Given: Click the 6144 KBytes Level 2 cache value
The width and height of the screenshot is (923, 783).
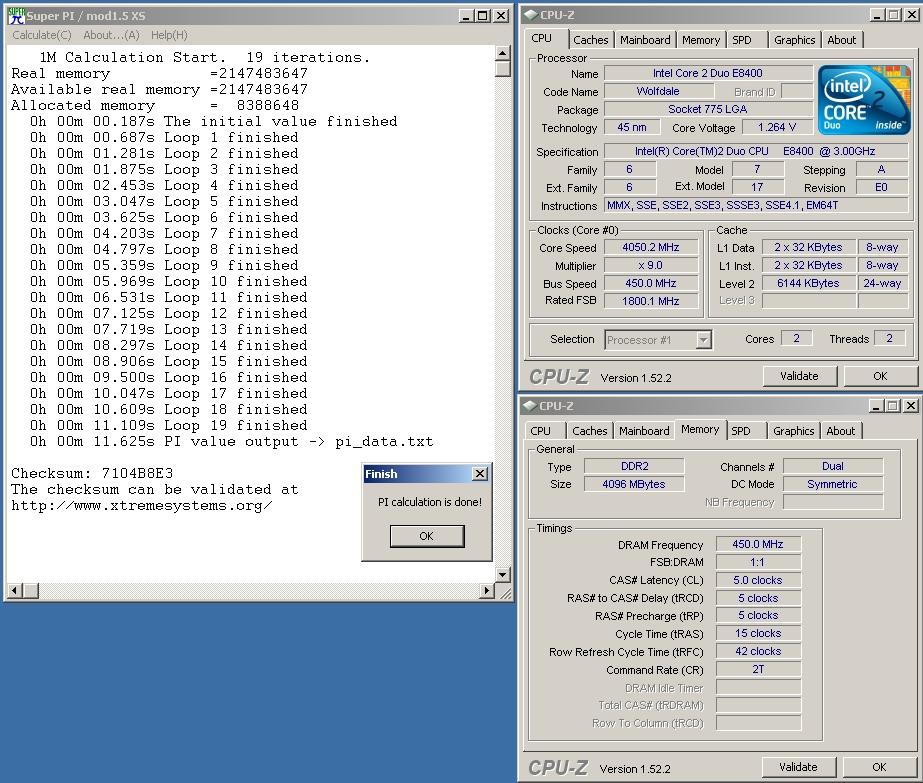Looking at the screenshot, I should [808, 283].
